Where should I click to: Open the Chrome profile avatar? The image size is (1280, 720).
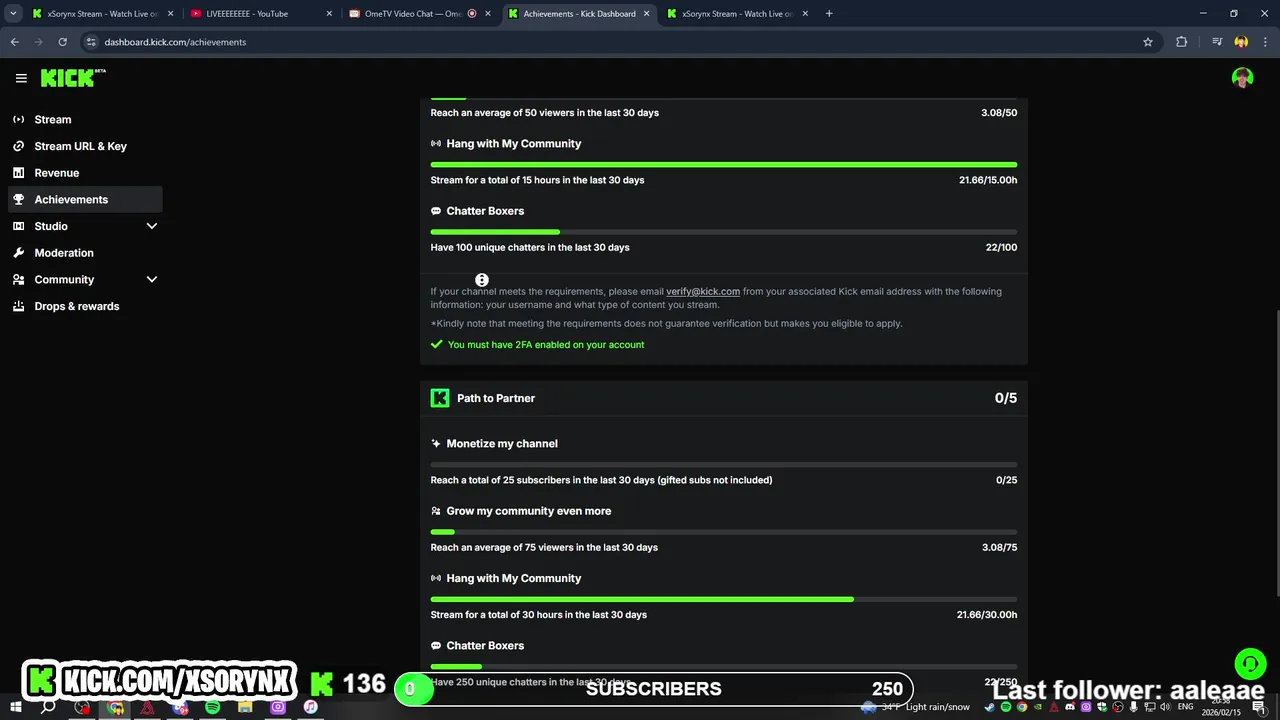[x=1241, y=42]
